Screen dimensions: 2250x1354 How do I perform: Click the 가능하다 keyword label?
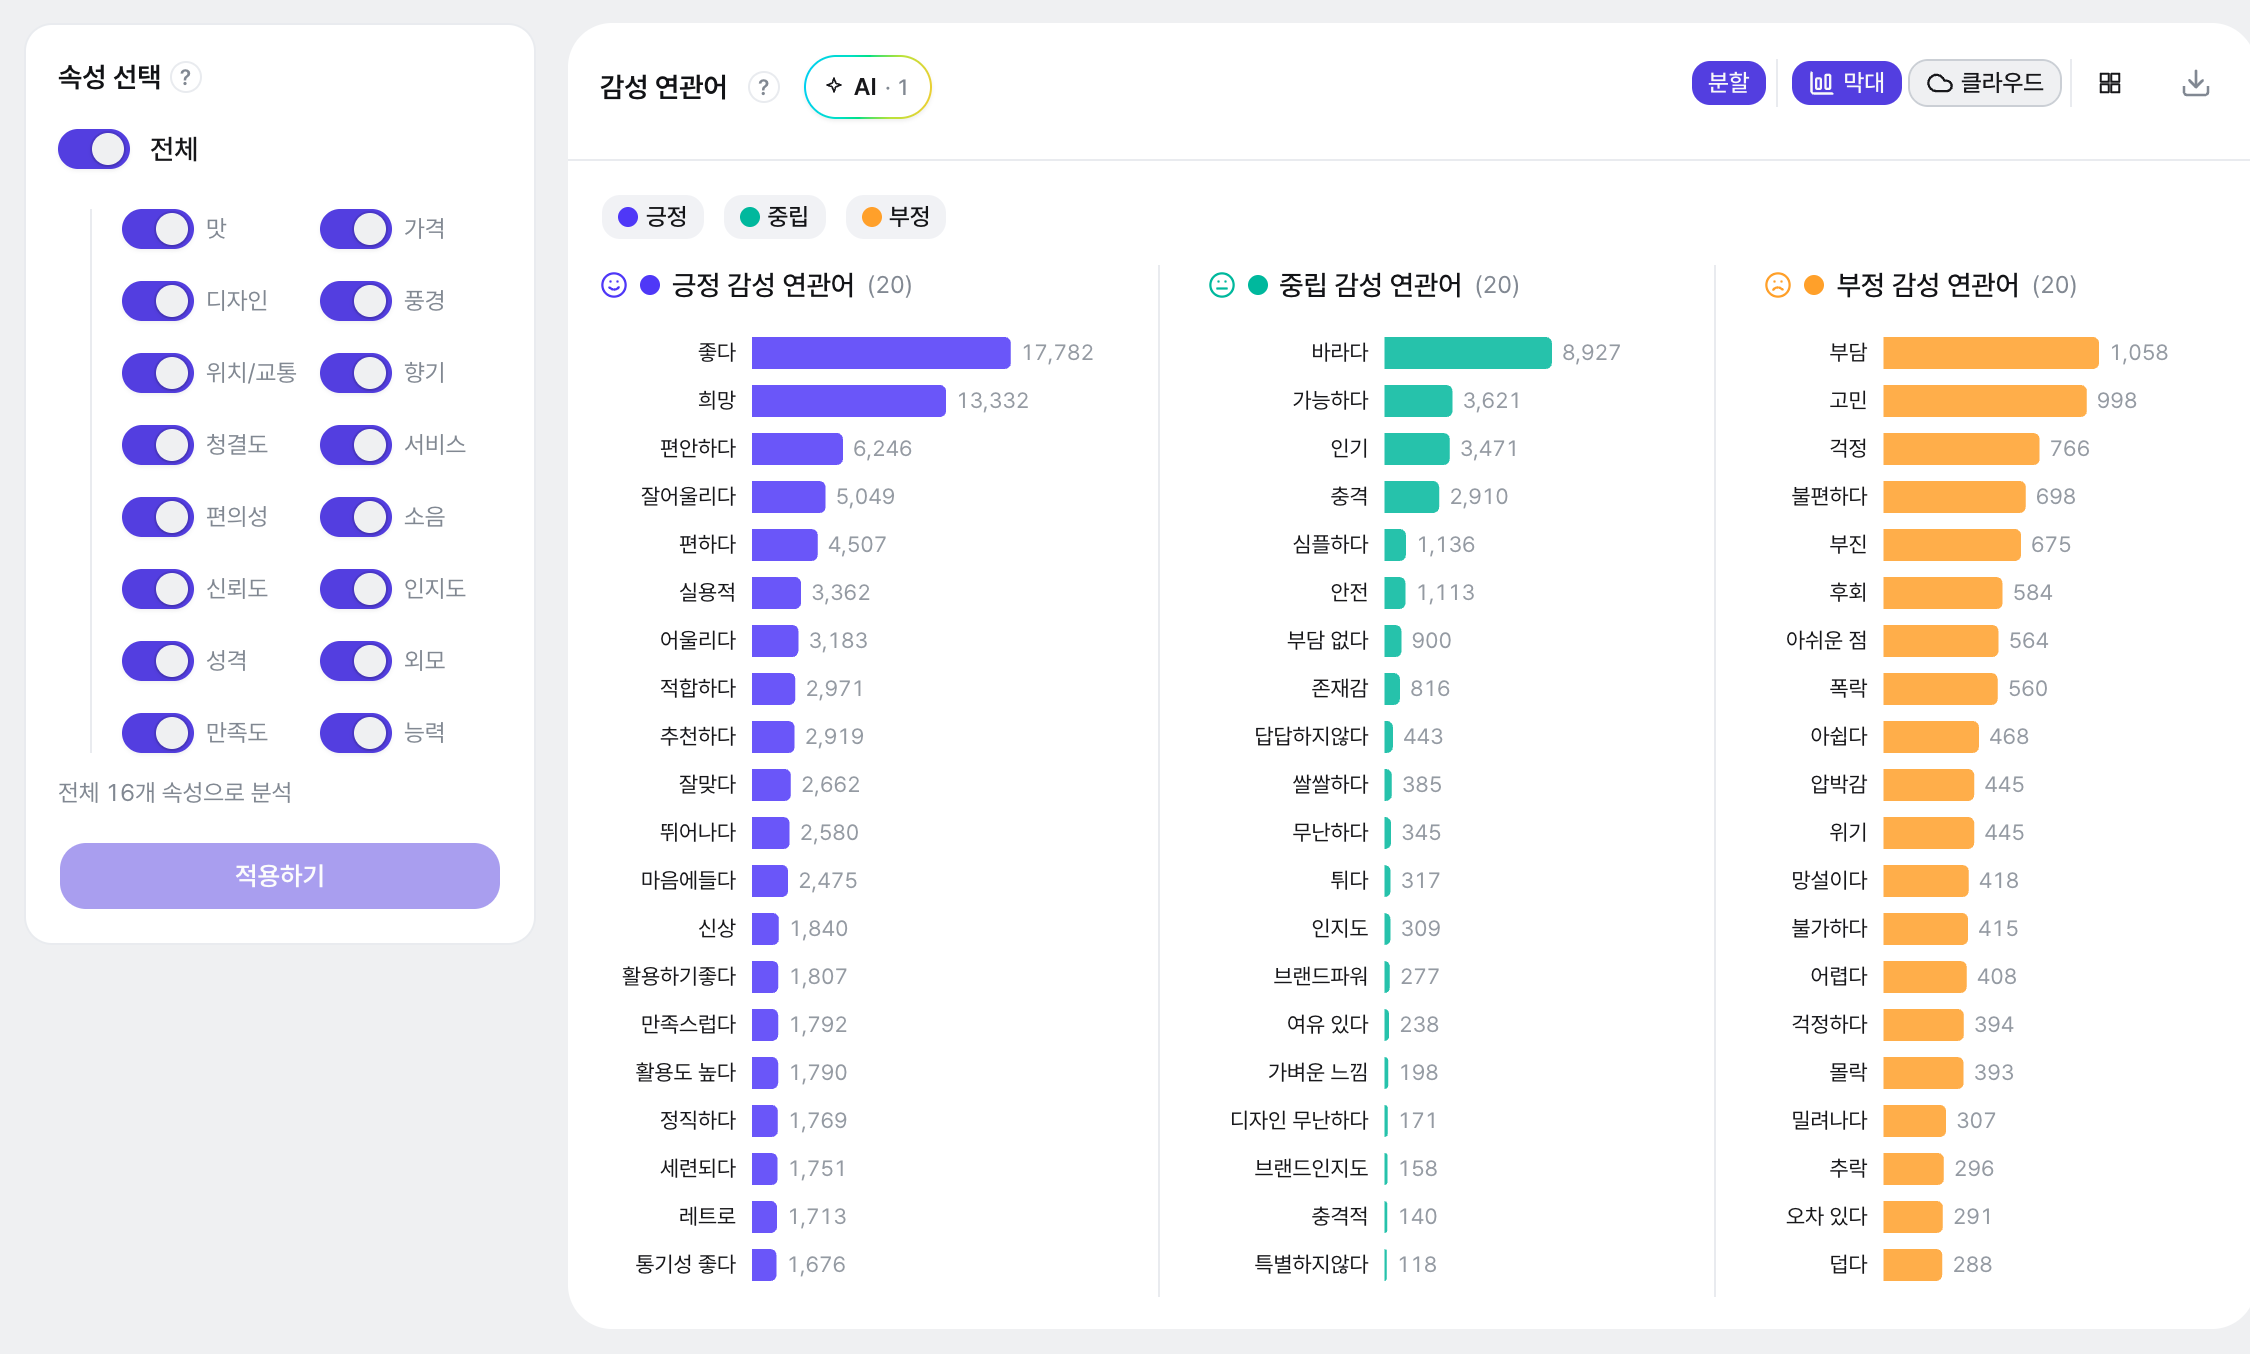tap(1330, 401)
